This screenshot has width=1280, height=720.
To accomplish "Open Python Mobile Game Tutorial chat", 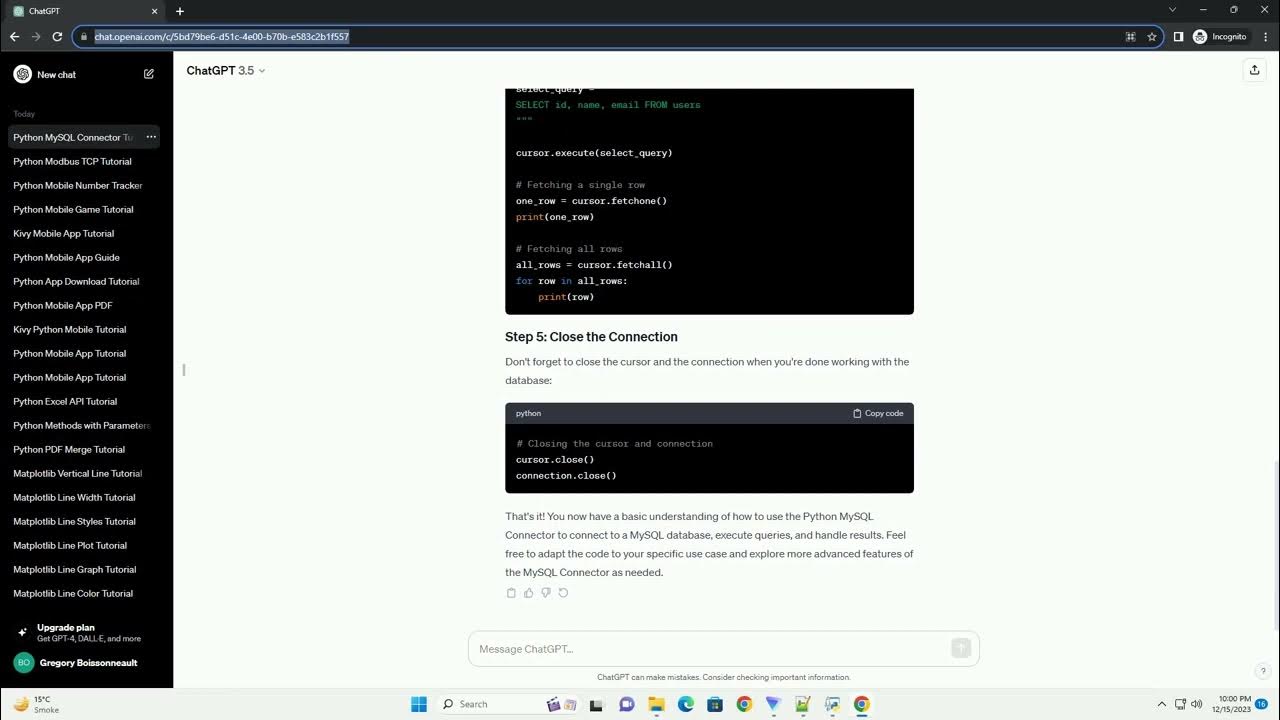I will 84,209.
